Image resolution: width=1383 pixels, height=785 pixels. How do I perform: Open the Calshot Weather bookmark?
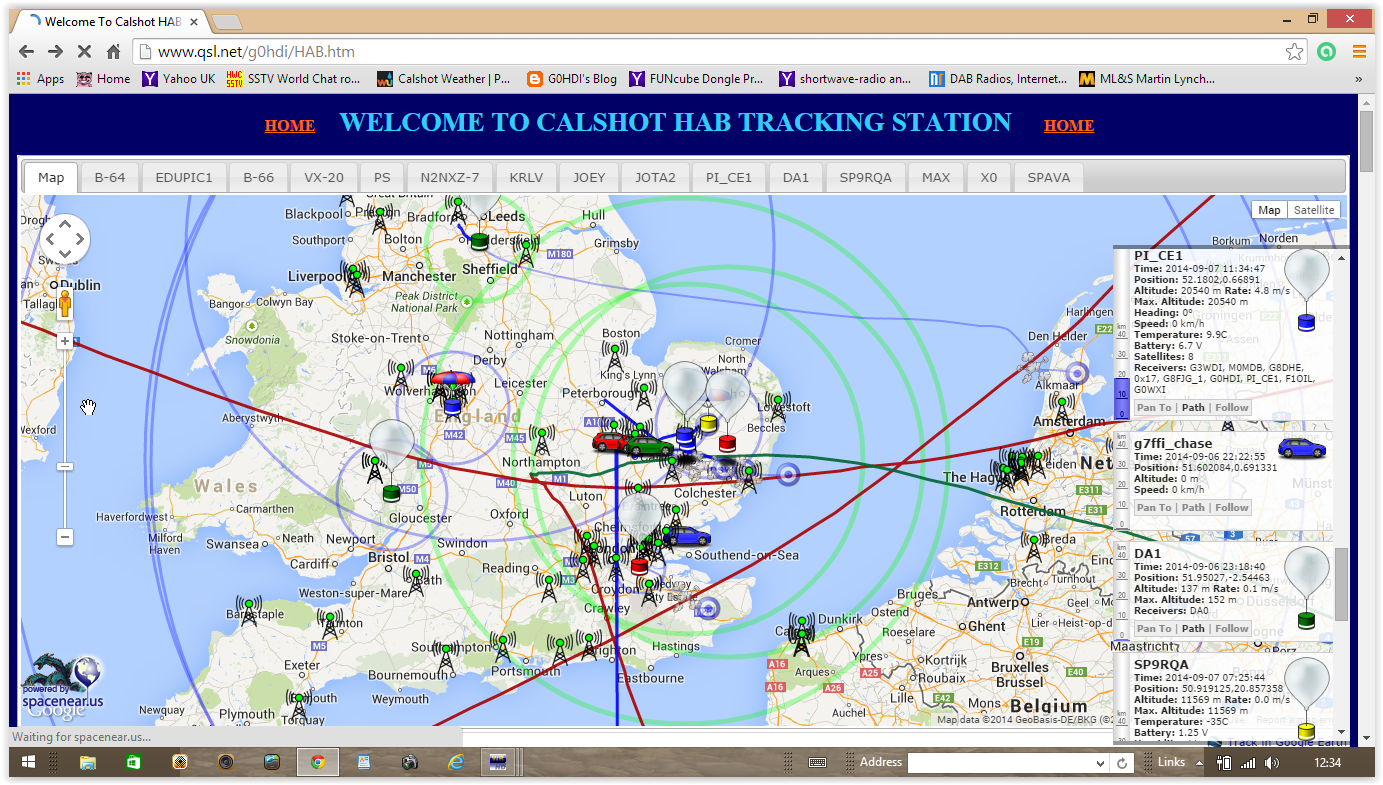[x=444, y=79]
